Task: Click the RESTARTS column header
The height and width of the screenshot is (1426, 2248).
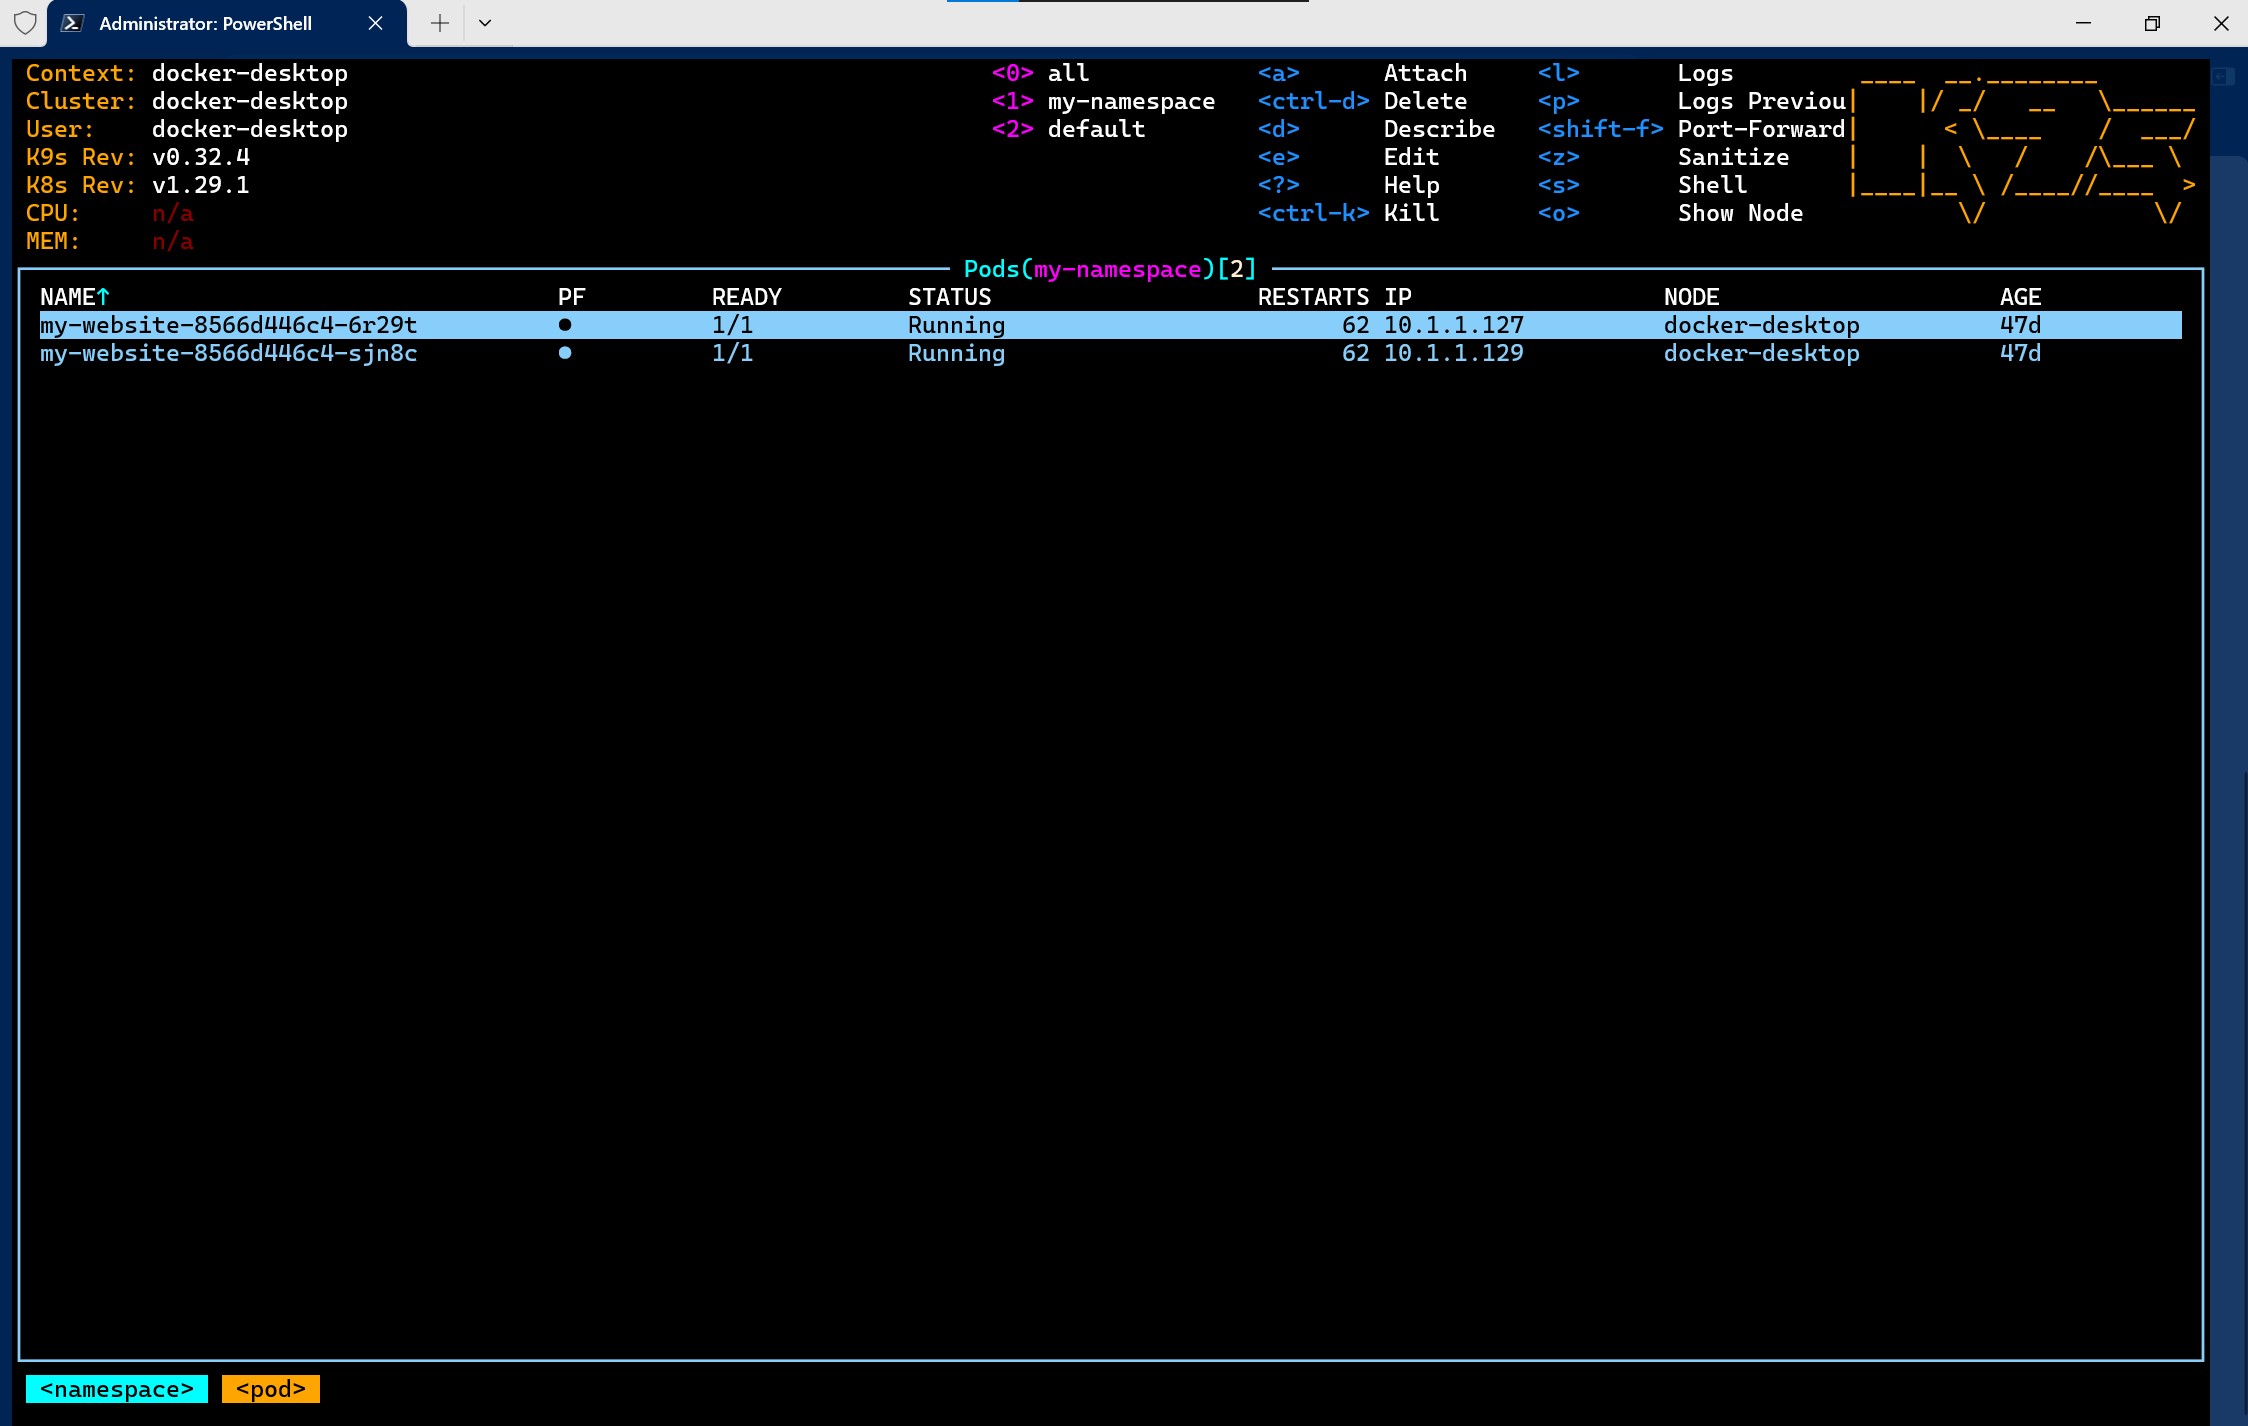Action: 1312,297
